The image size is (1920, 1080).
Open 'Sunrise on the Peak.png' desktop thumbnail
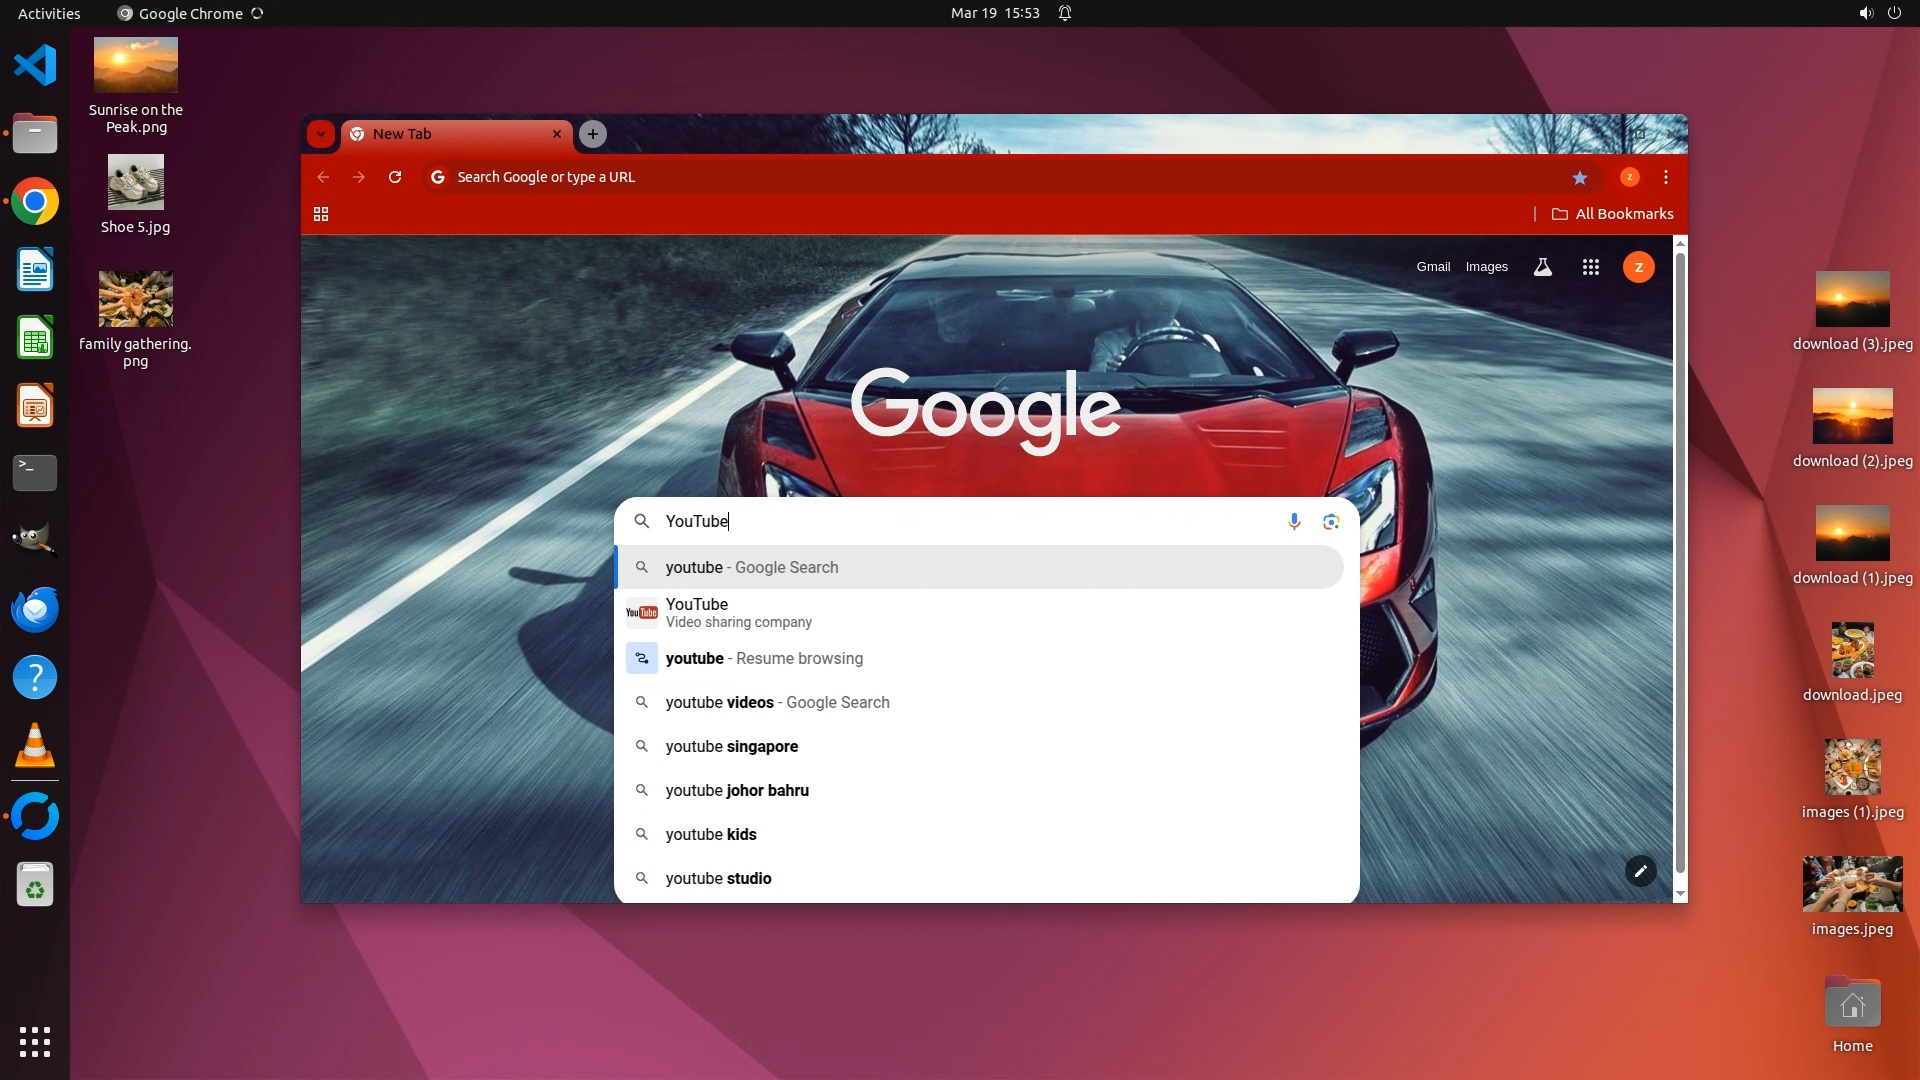136,66
